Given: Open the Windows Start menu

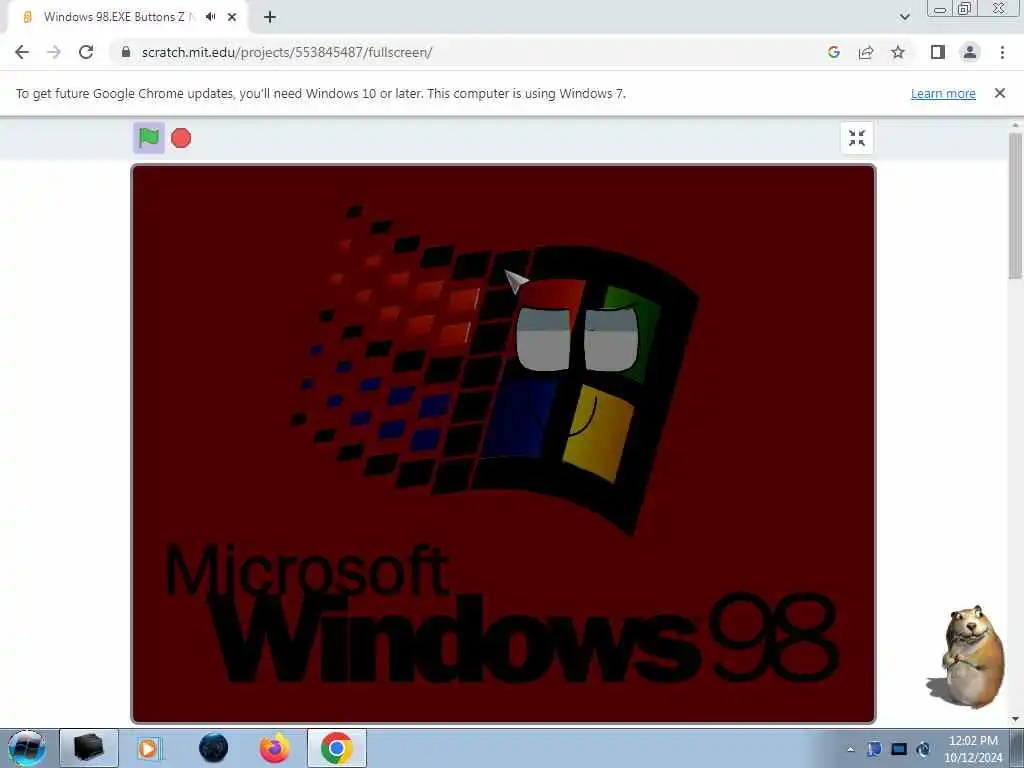Looking at the screenshot, I should [27, 748].
